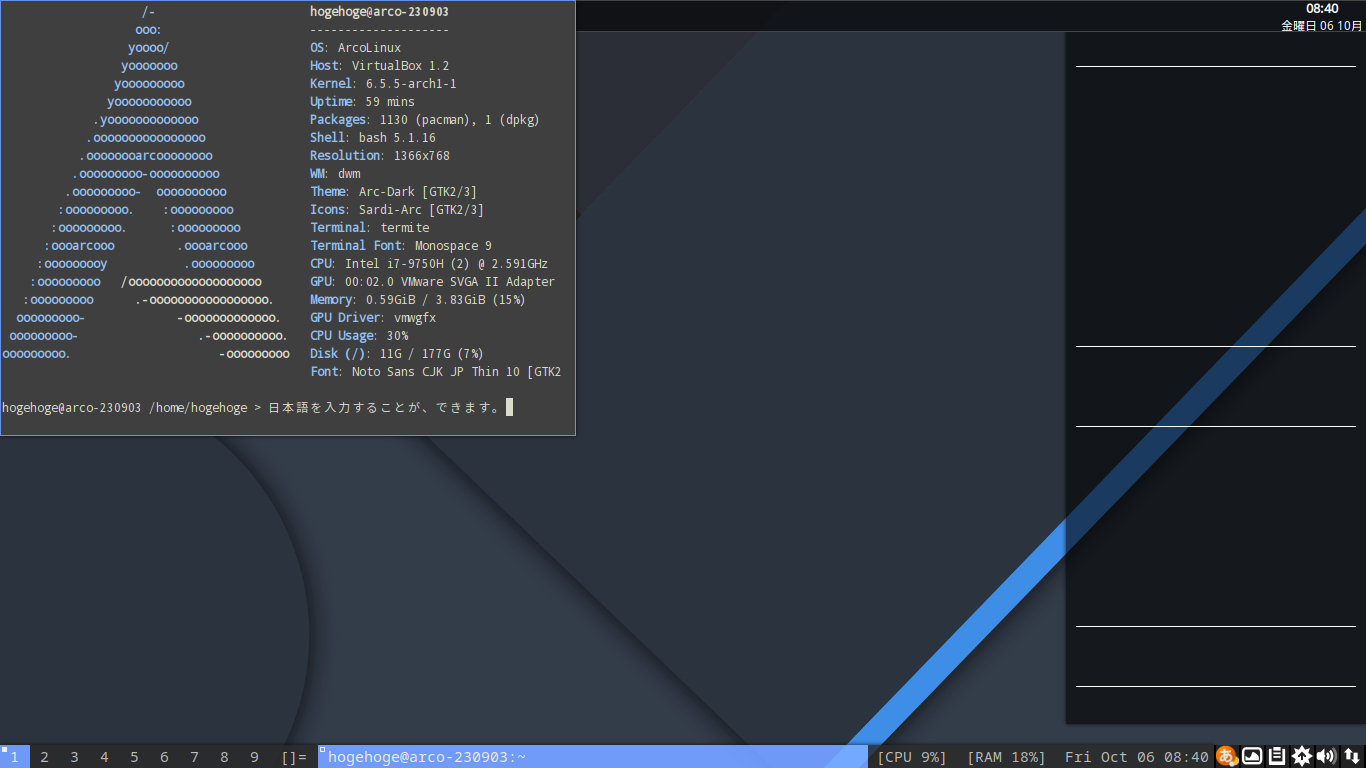Screen dimensions: 1366x768
Task: Open the clipboard manager tray icon
Action: [1277, 756]
